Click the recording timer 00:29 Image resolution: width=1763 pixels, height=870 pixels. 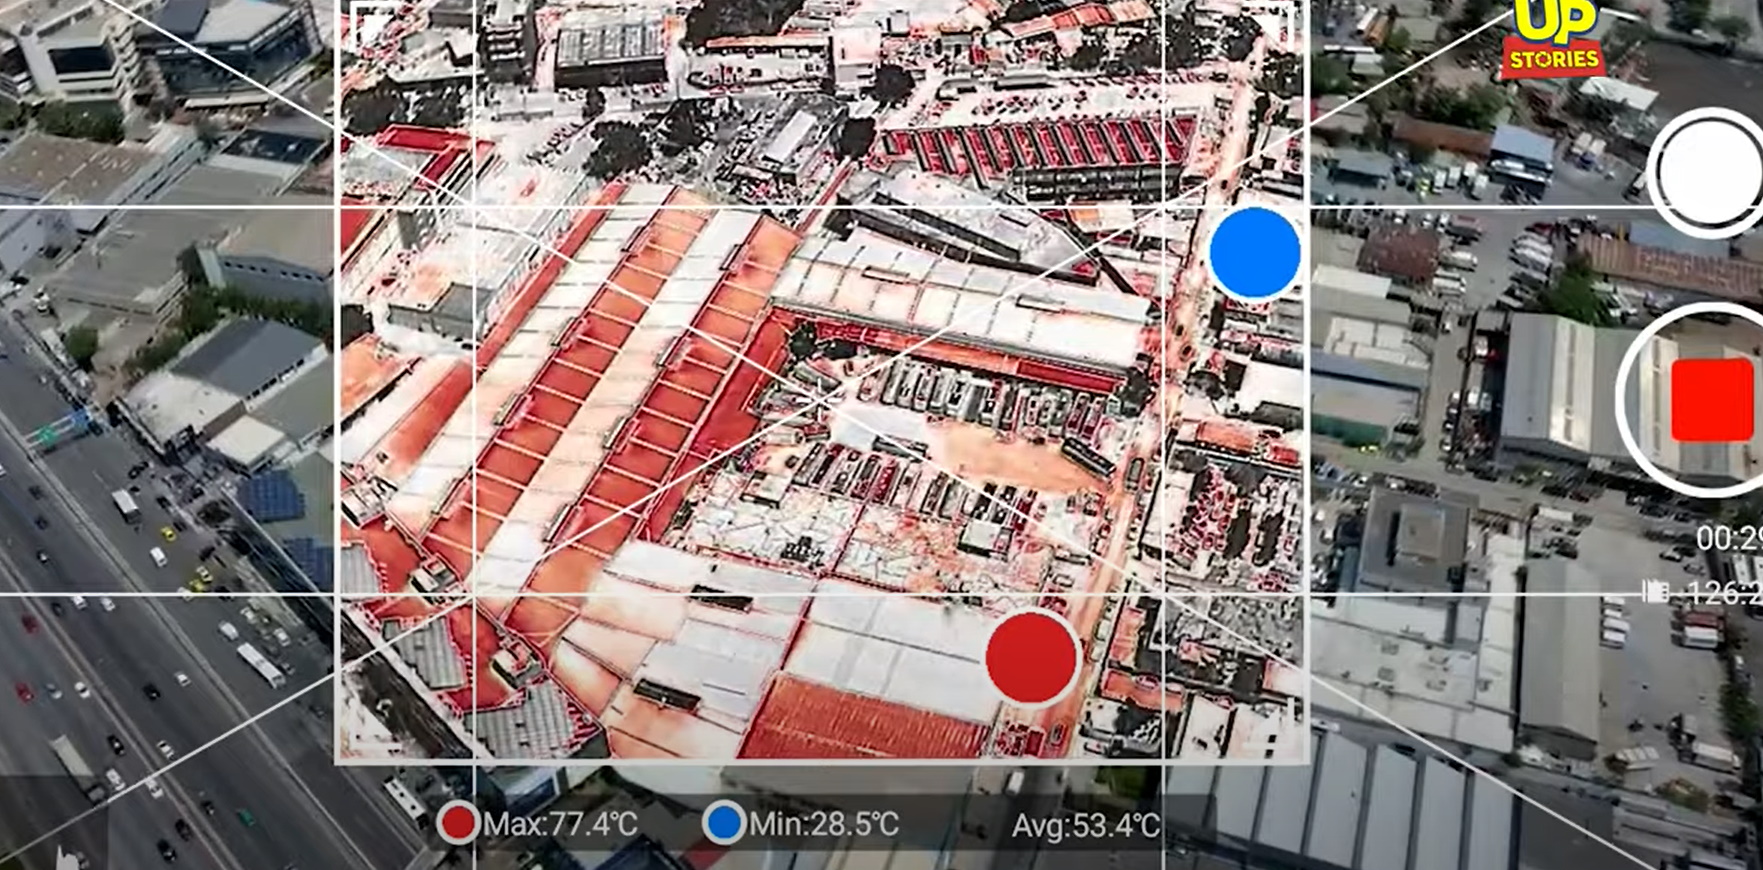point(1729,540)
